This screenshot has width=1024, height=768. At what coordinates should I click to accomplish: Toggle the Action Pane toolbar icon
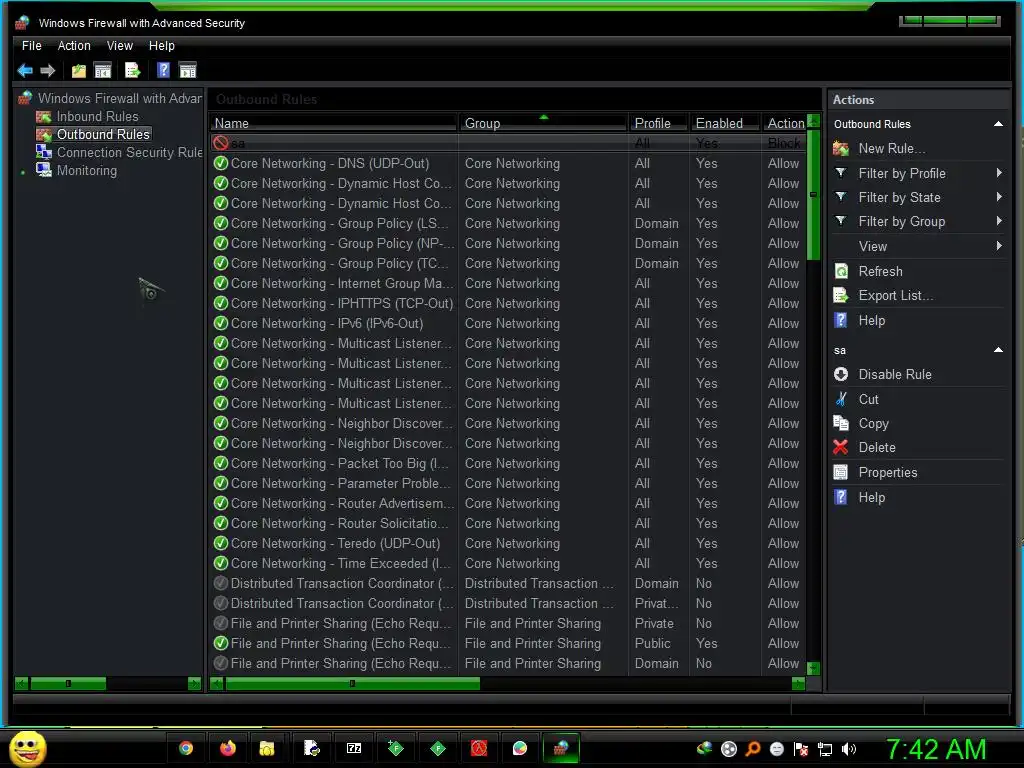coord(187,71)
